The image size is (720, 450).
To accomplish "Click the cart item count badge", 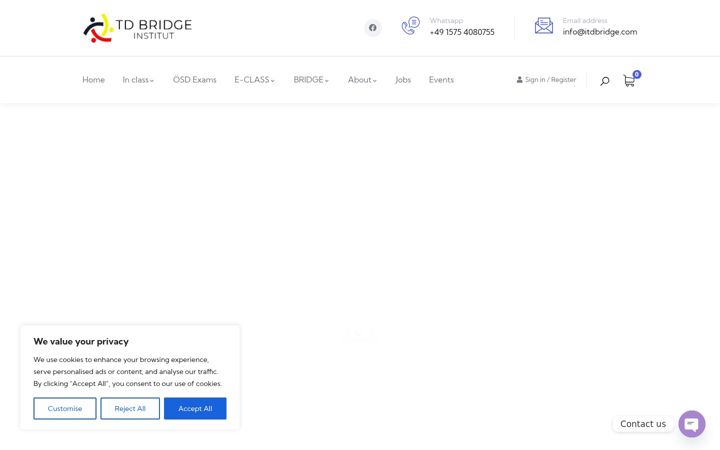I will (636, 74).
